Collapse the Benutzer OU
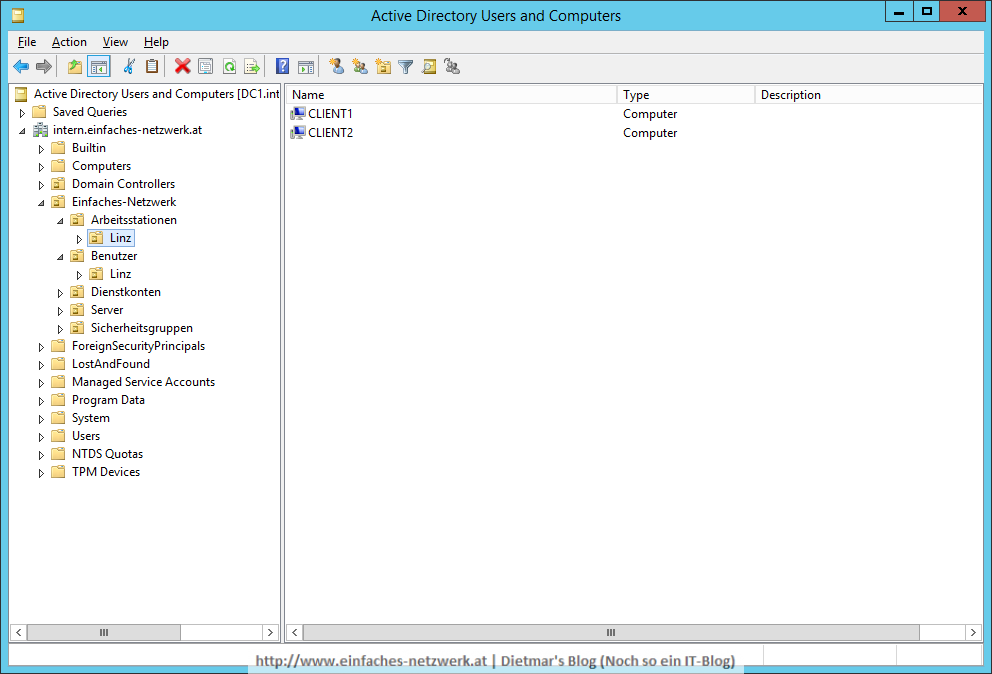 pos(60,257)
